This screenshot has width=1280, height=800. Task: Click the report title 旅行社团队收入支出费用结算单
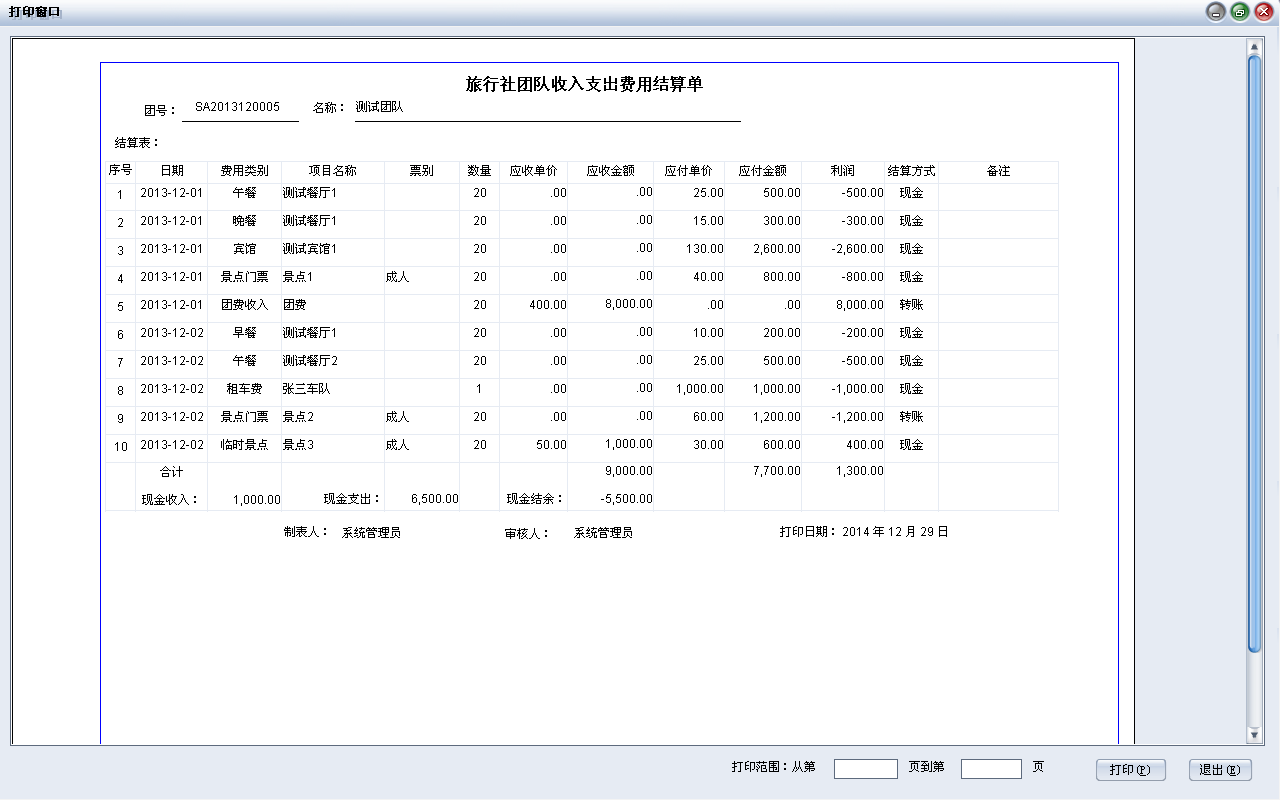click(585, 84)
